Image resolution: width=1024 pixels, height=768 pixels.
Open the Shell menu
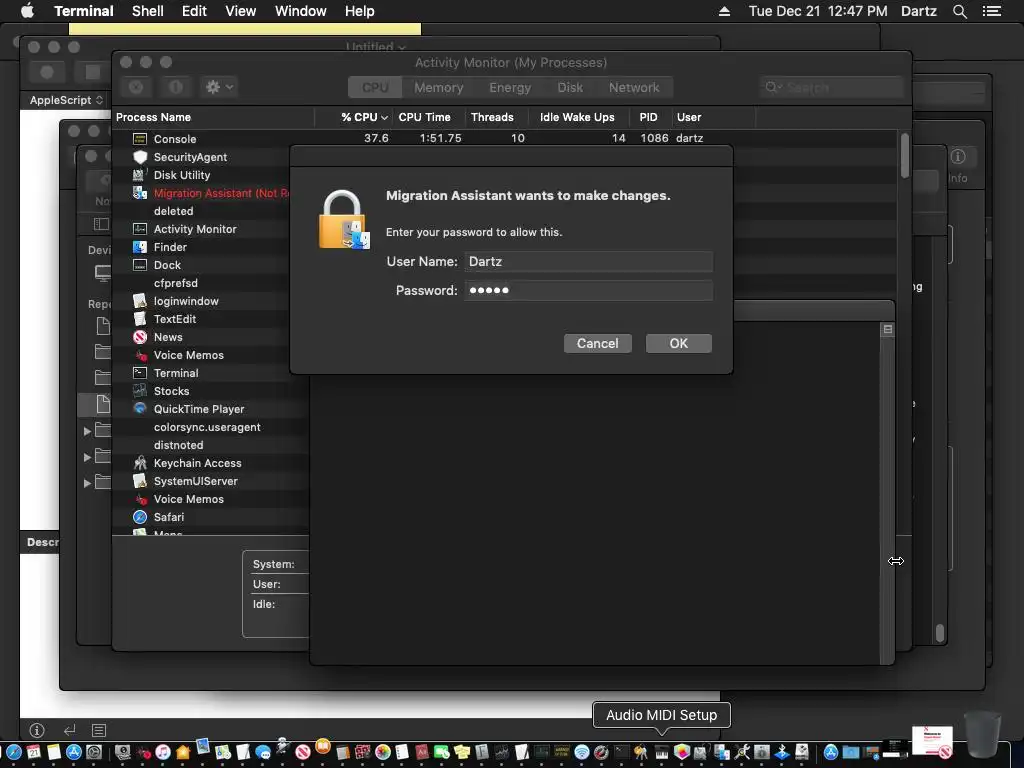point(148,11)
